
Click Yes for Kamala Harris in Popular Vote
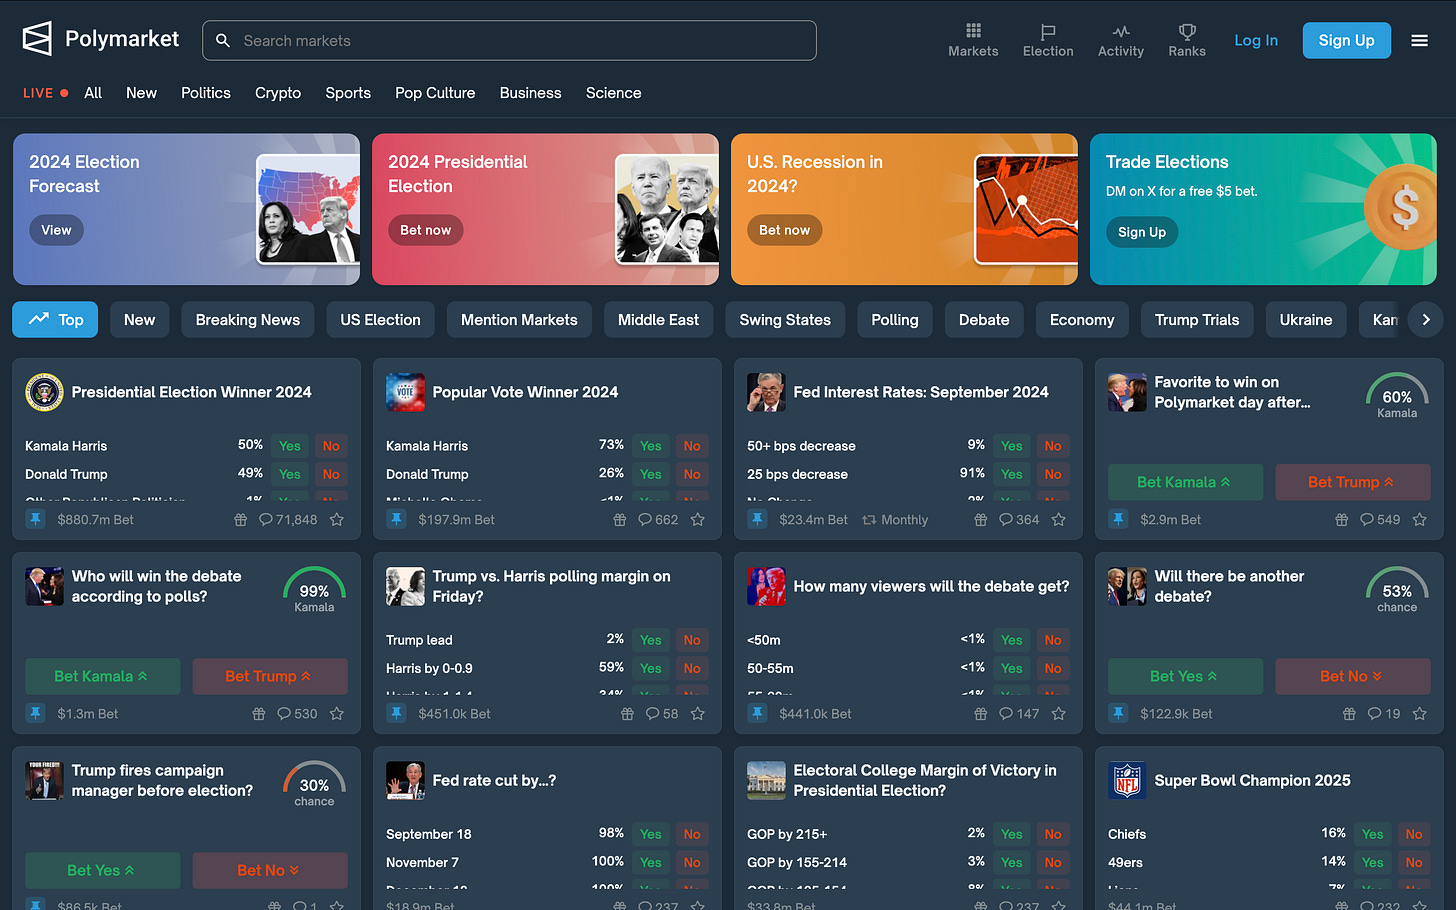coord(651,446)
